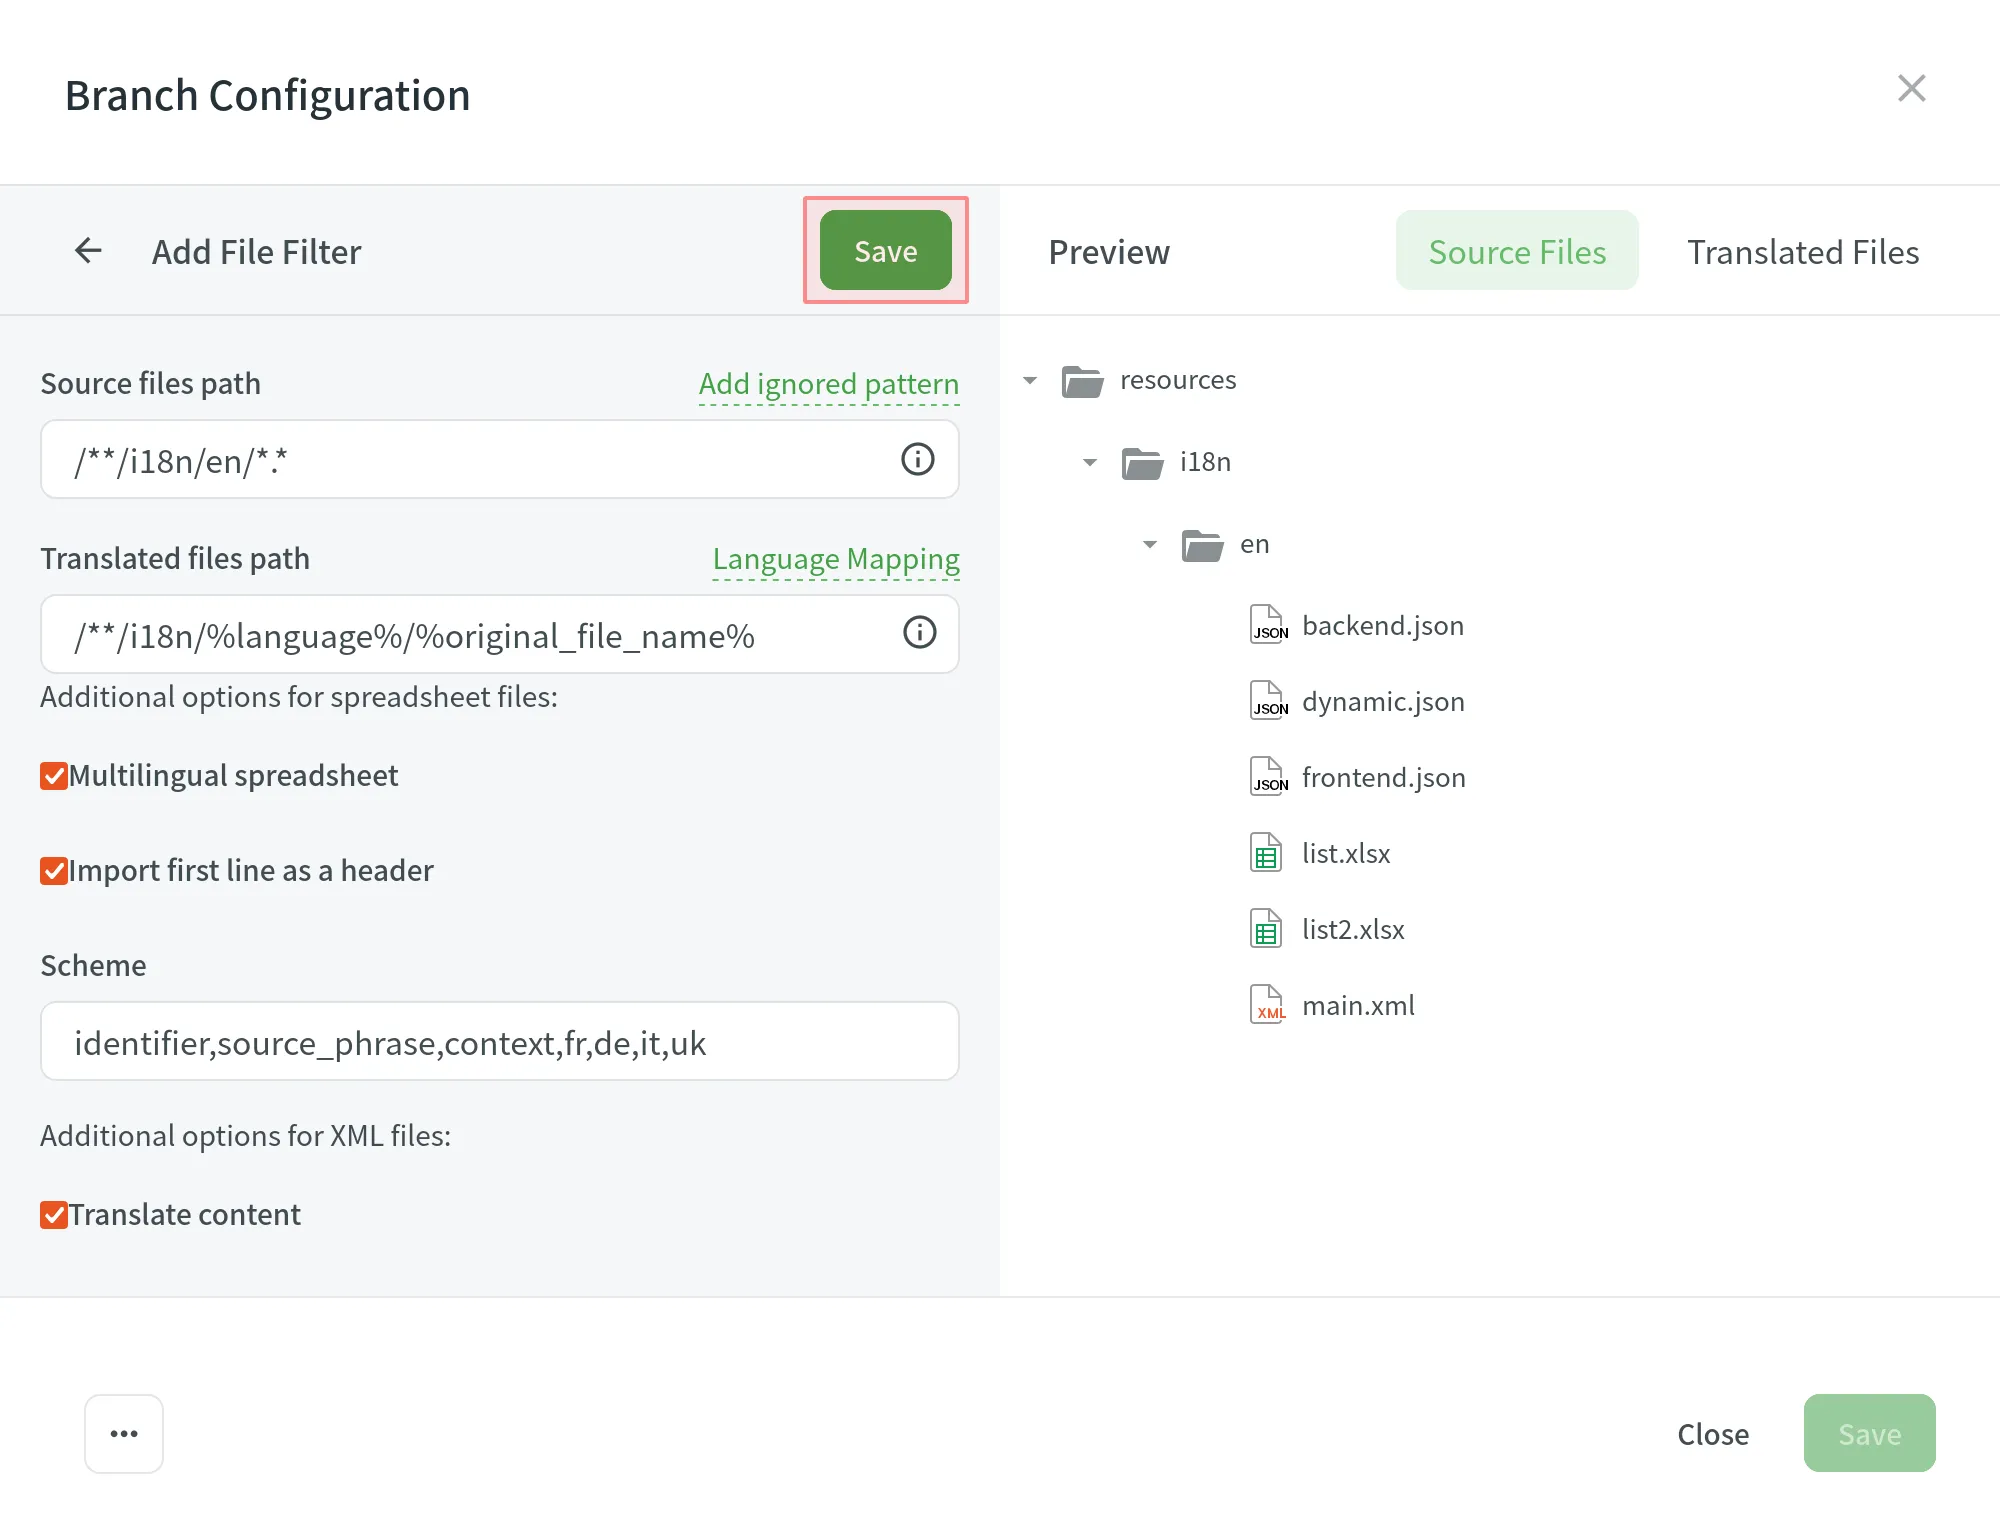Switch to Translated Files tab
This screenshot has width=2000, height=1538.
1803,251
